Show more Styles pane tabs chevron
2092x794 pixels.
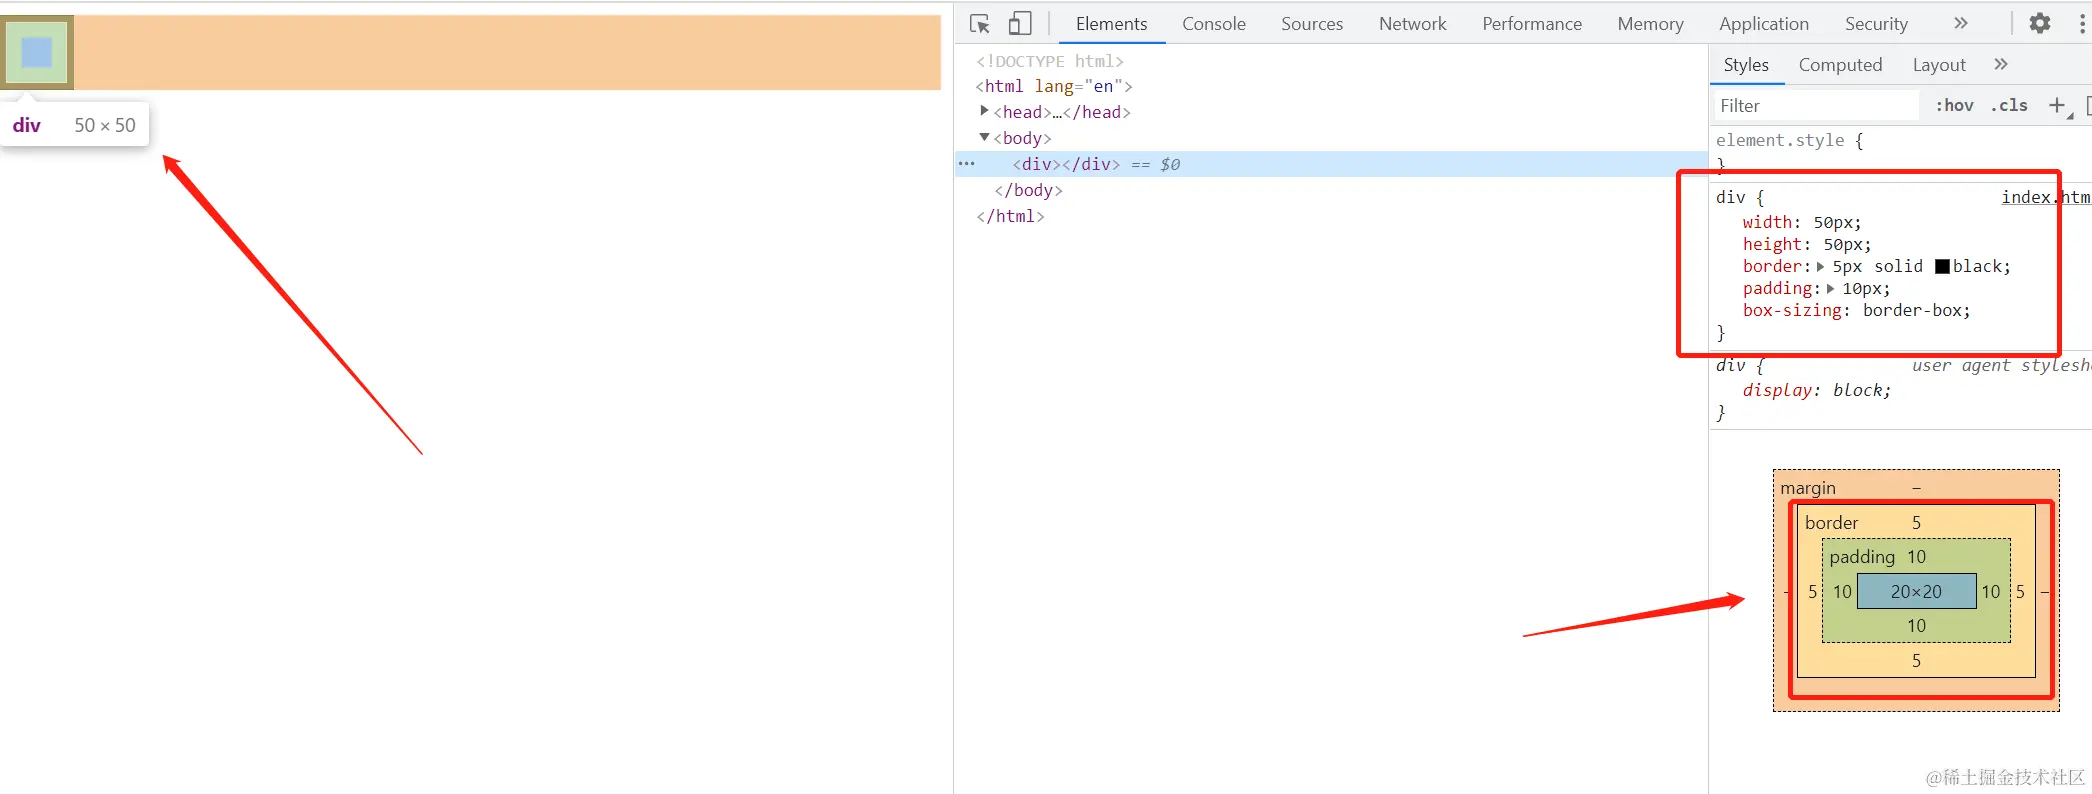[2001, 64]
